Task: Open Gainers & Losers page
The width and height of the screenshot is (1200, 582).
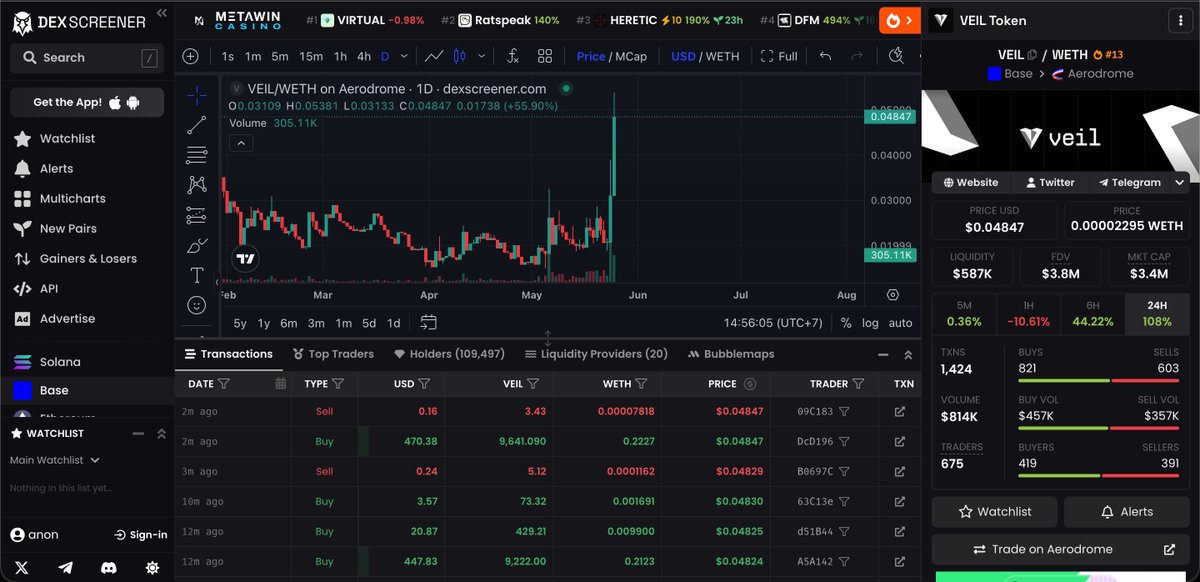Action: coord(88,258)
